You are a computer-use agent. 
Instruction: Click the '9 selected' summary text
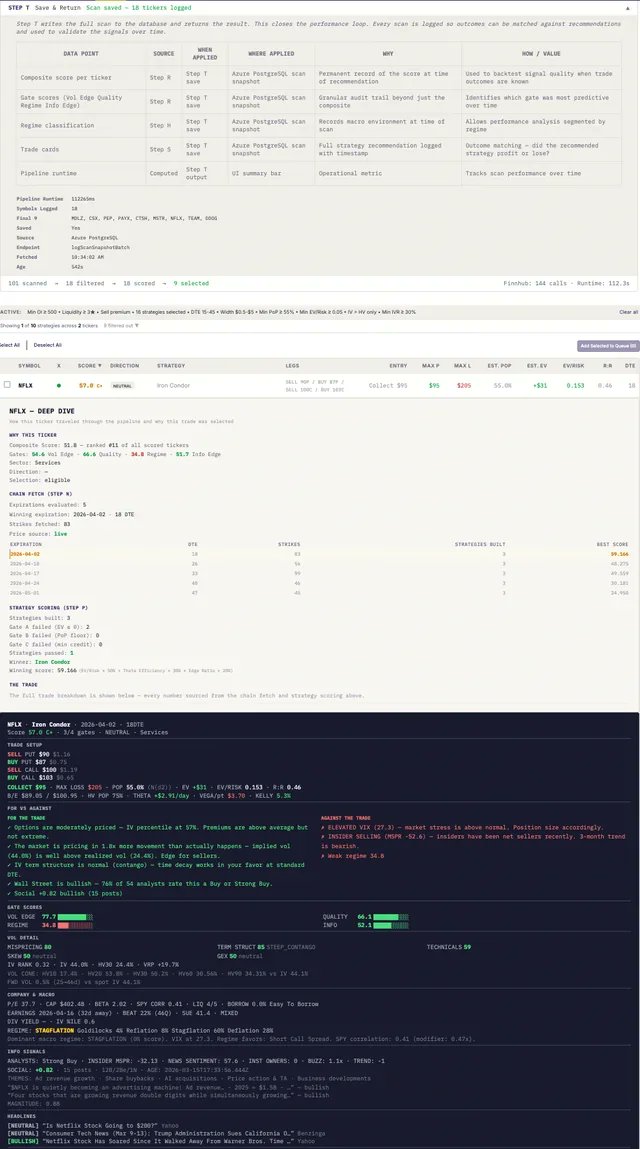[x=191, y=283]
